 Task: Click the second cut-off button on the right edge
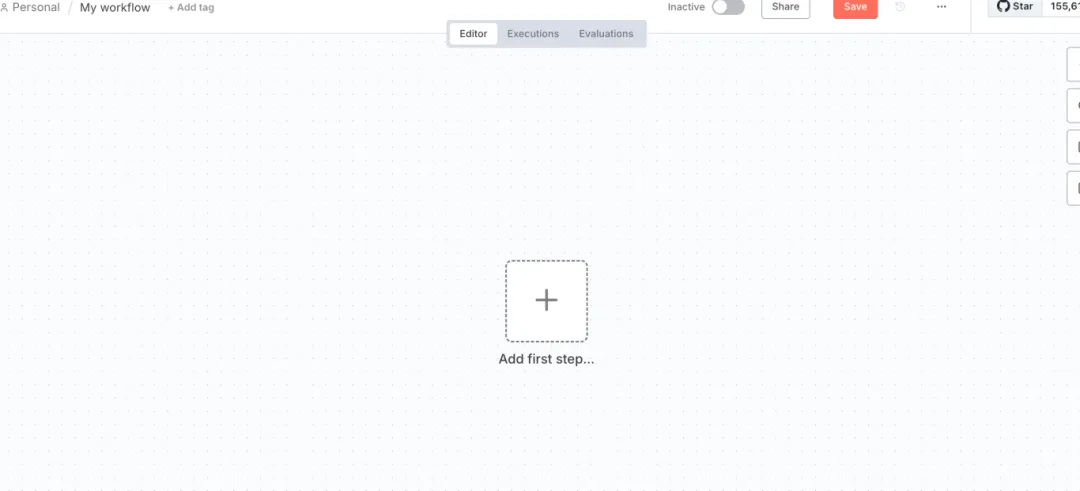click(x=1073, y=107)
